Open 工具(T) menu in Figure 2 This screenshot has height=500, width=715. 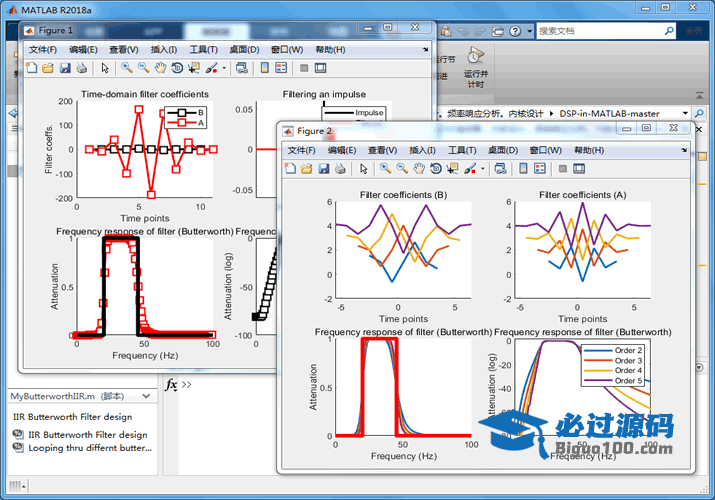pyautogui.click(x=462, y=150)
